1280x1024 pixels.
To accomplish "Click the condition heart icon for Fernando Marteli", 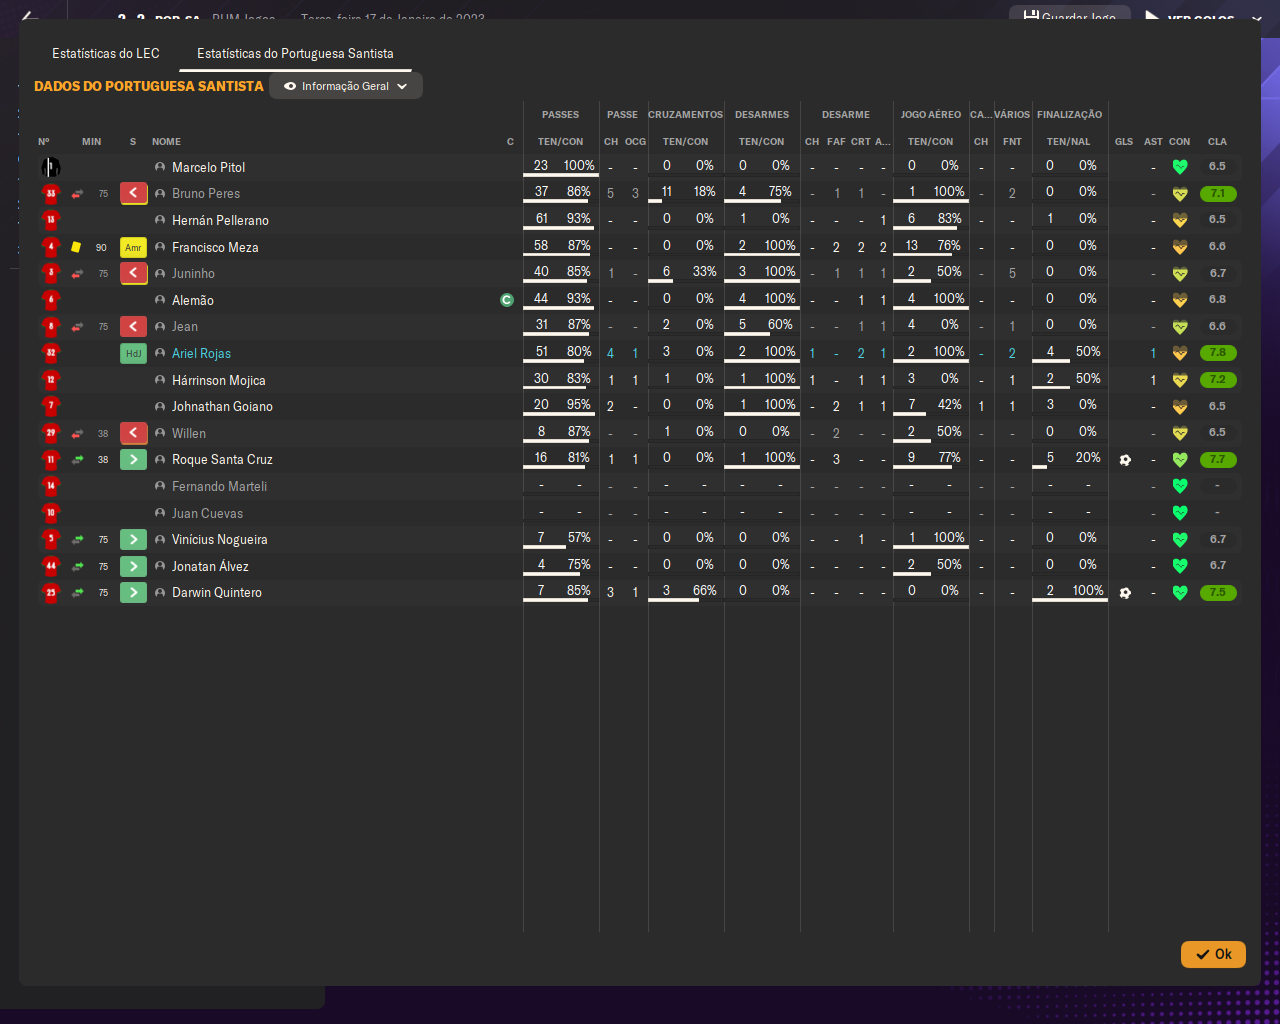I will [1180, 486].
